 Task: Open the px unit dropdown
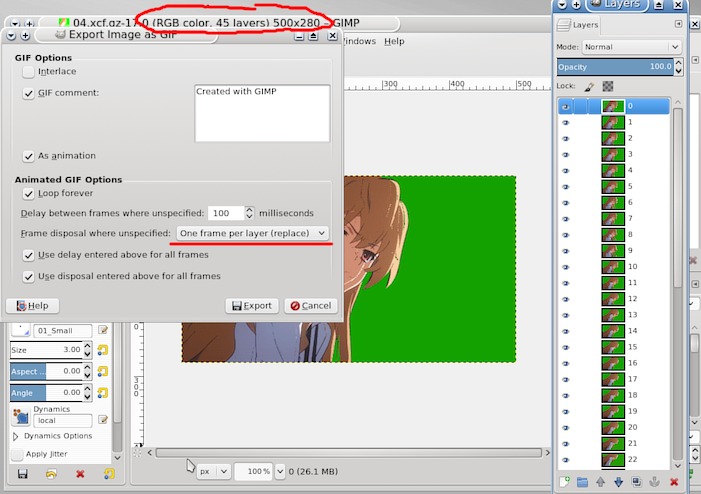coord(213,472)
